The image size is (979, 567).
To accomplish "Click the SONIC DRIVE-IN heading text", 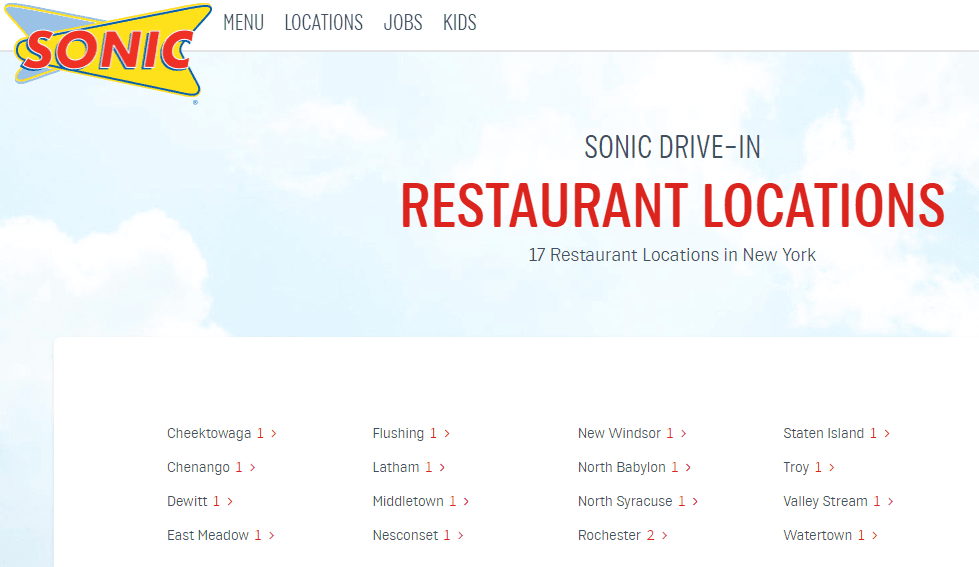I will pyautogui.click(x=672, y=147).
